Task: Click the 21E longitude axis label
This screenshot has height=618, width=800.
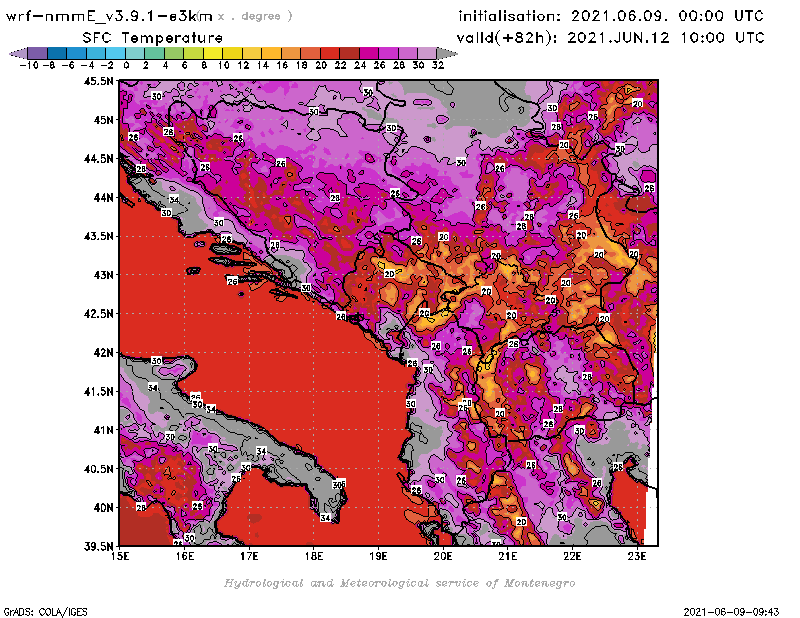Action: [x=507, y=556]
